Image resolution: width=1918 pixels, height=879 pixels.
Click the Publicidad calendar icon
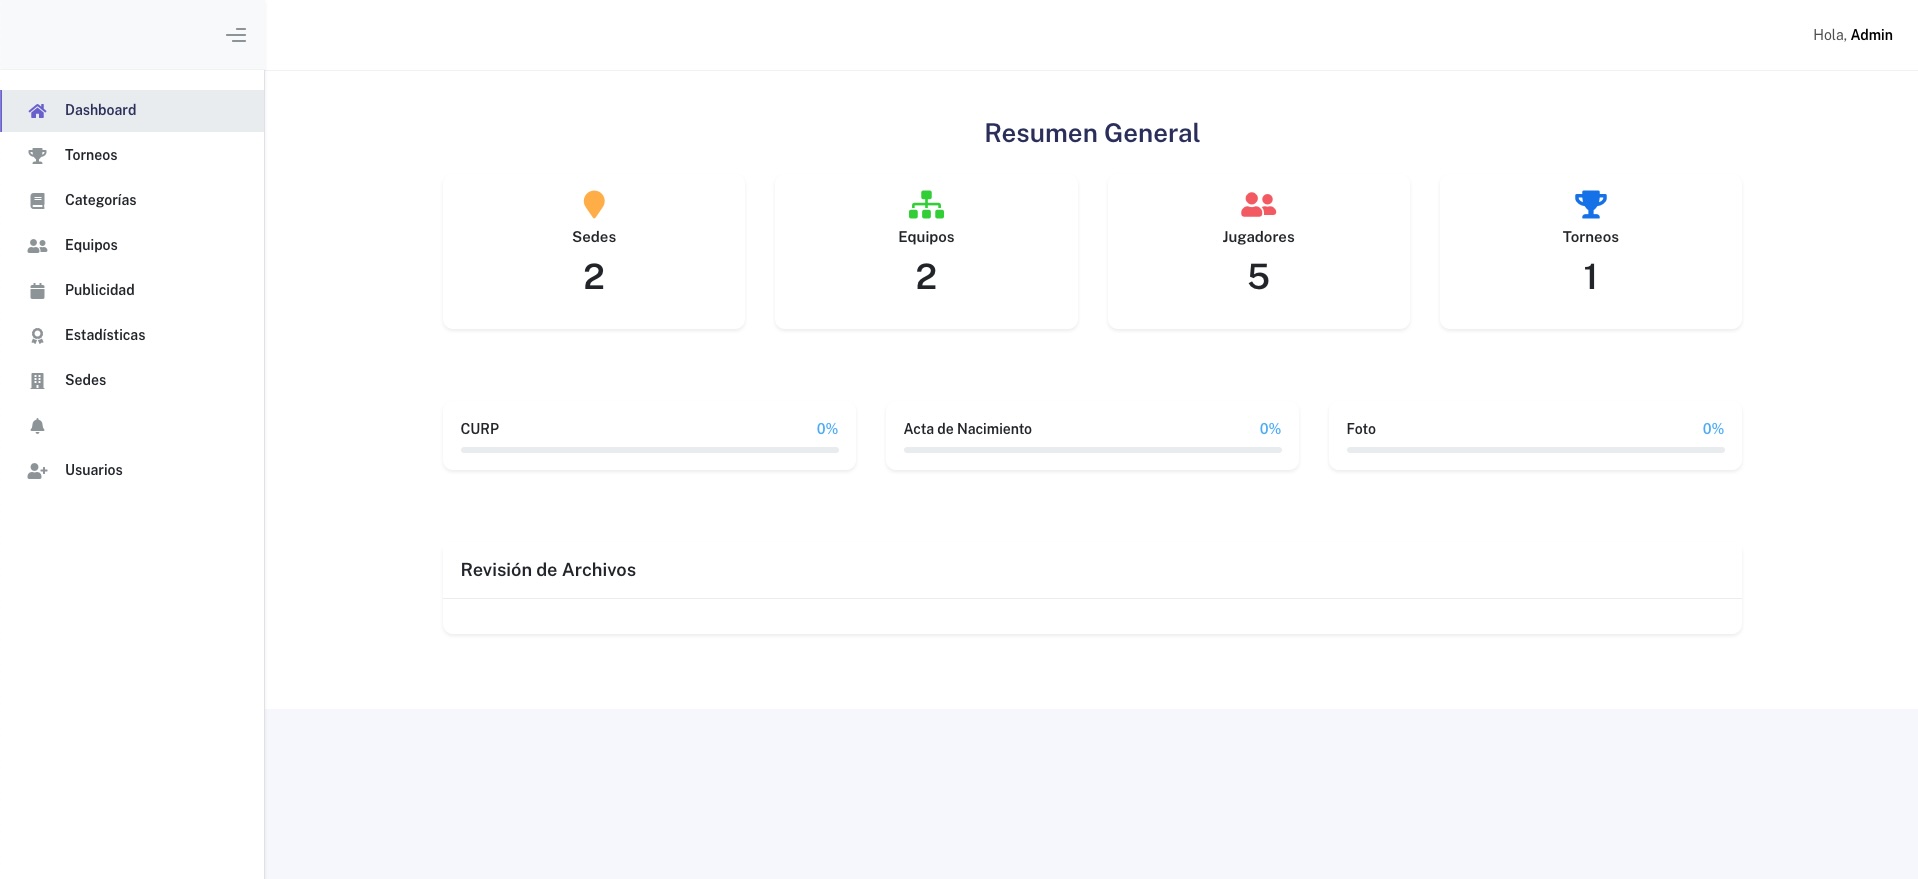pyautogui.click(x=37, y=291)
